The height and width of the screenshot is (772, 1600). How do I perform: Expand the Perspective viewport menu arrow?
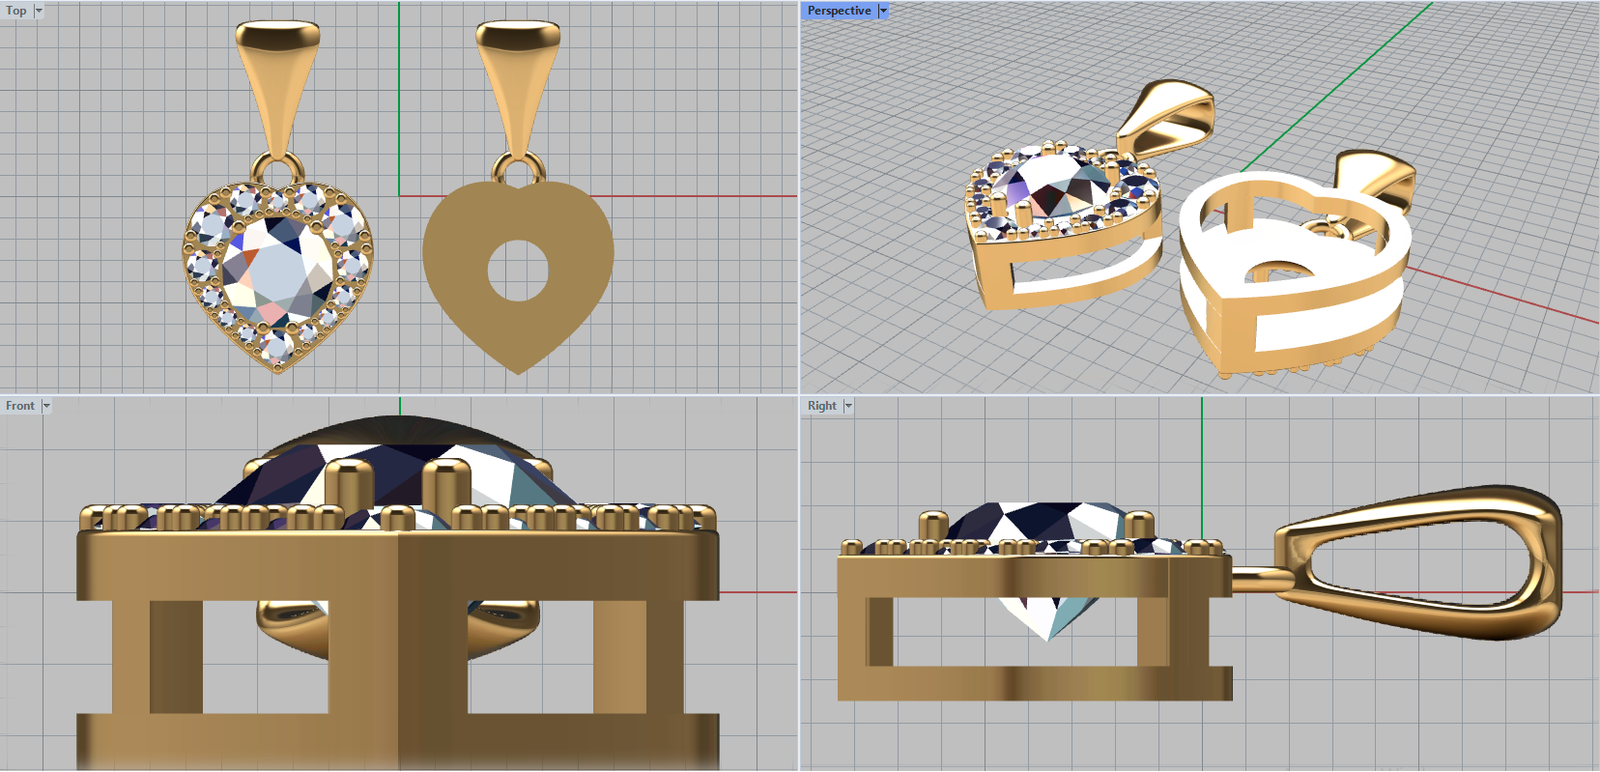click(x=883, y=11)
